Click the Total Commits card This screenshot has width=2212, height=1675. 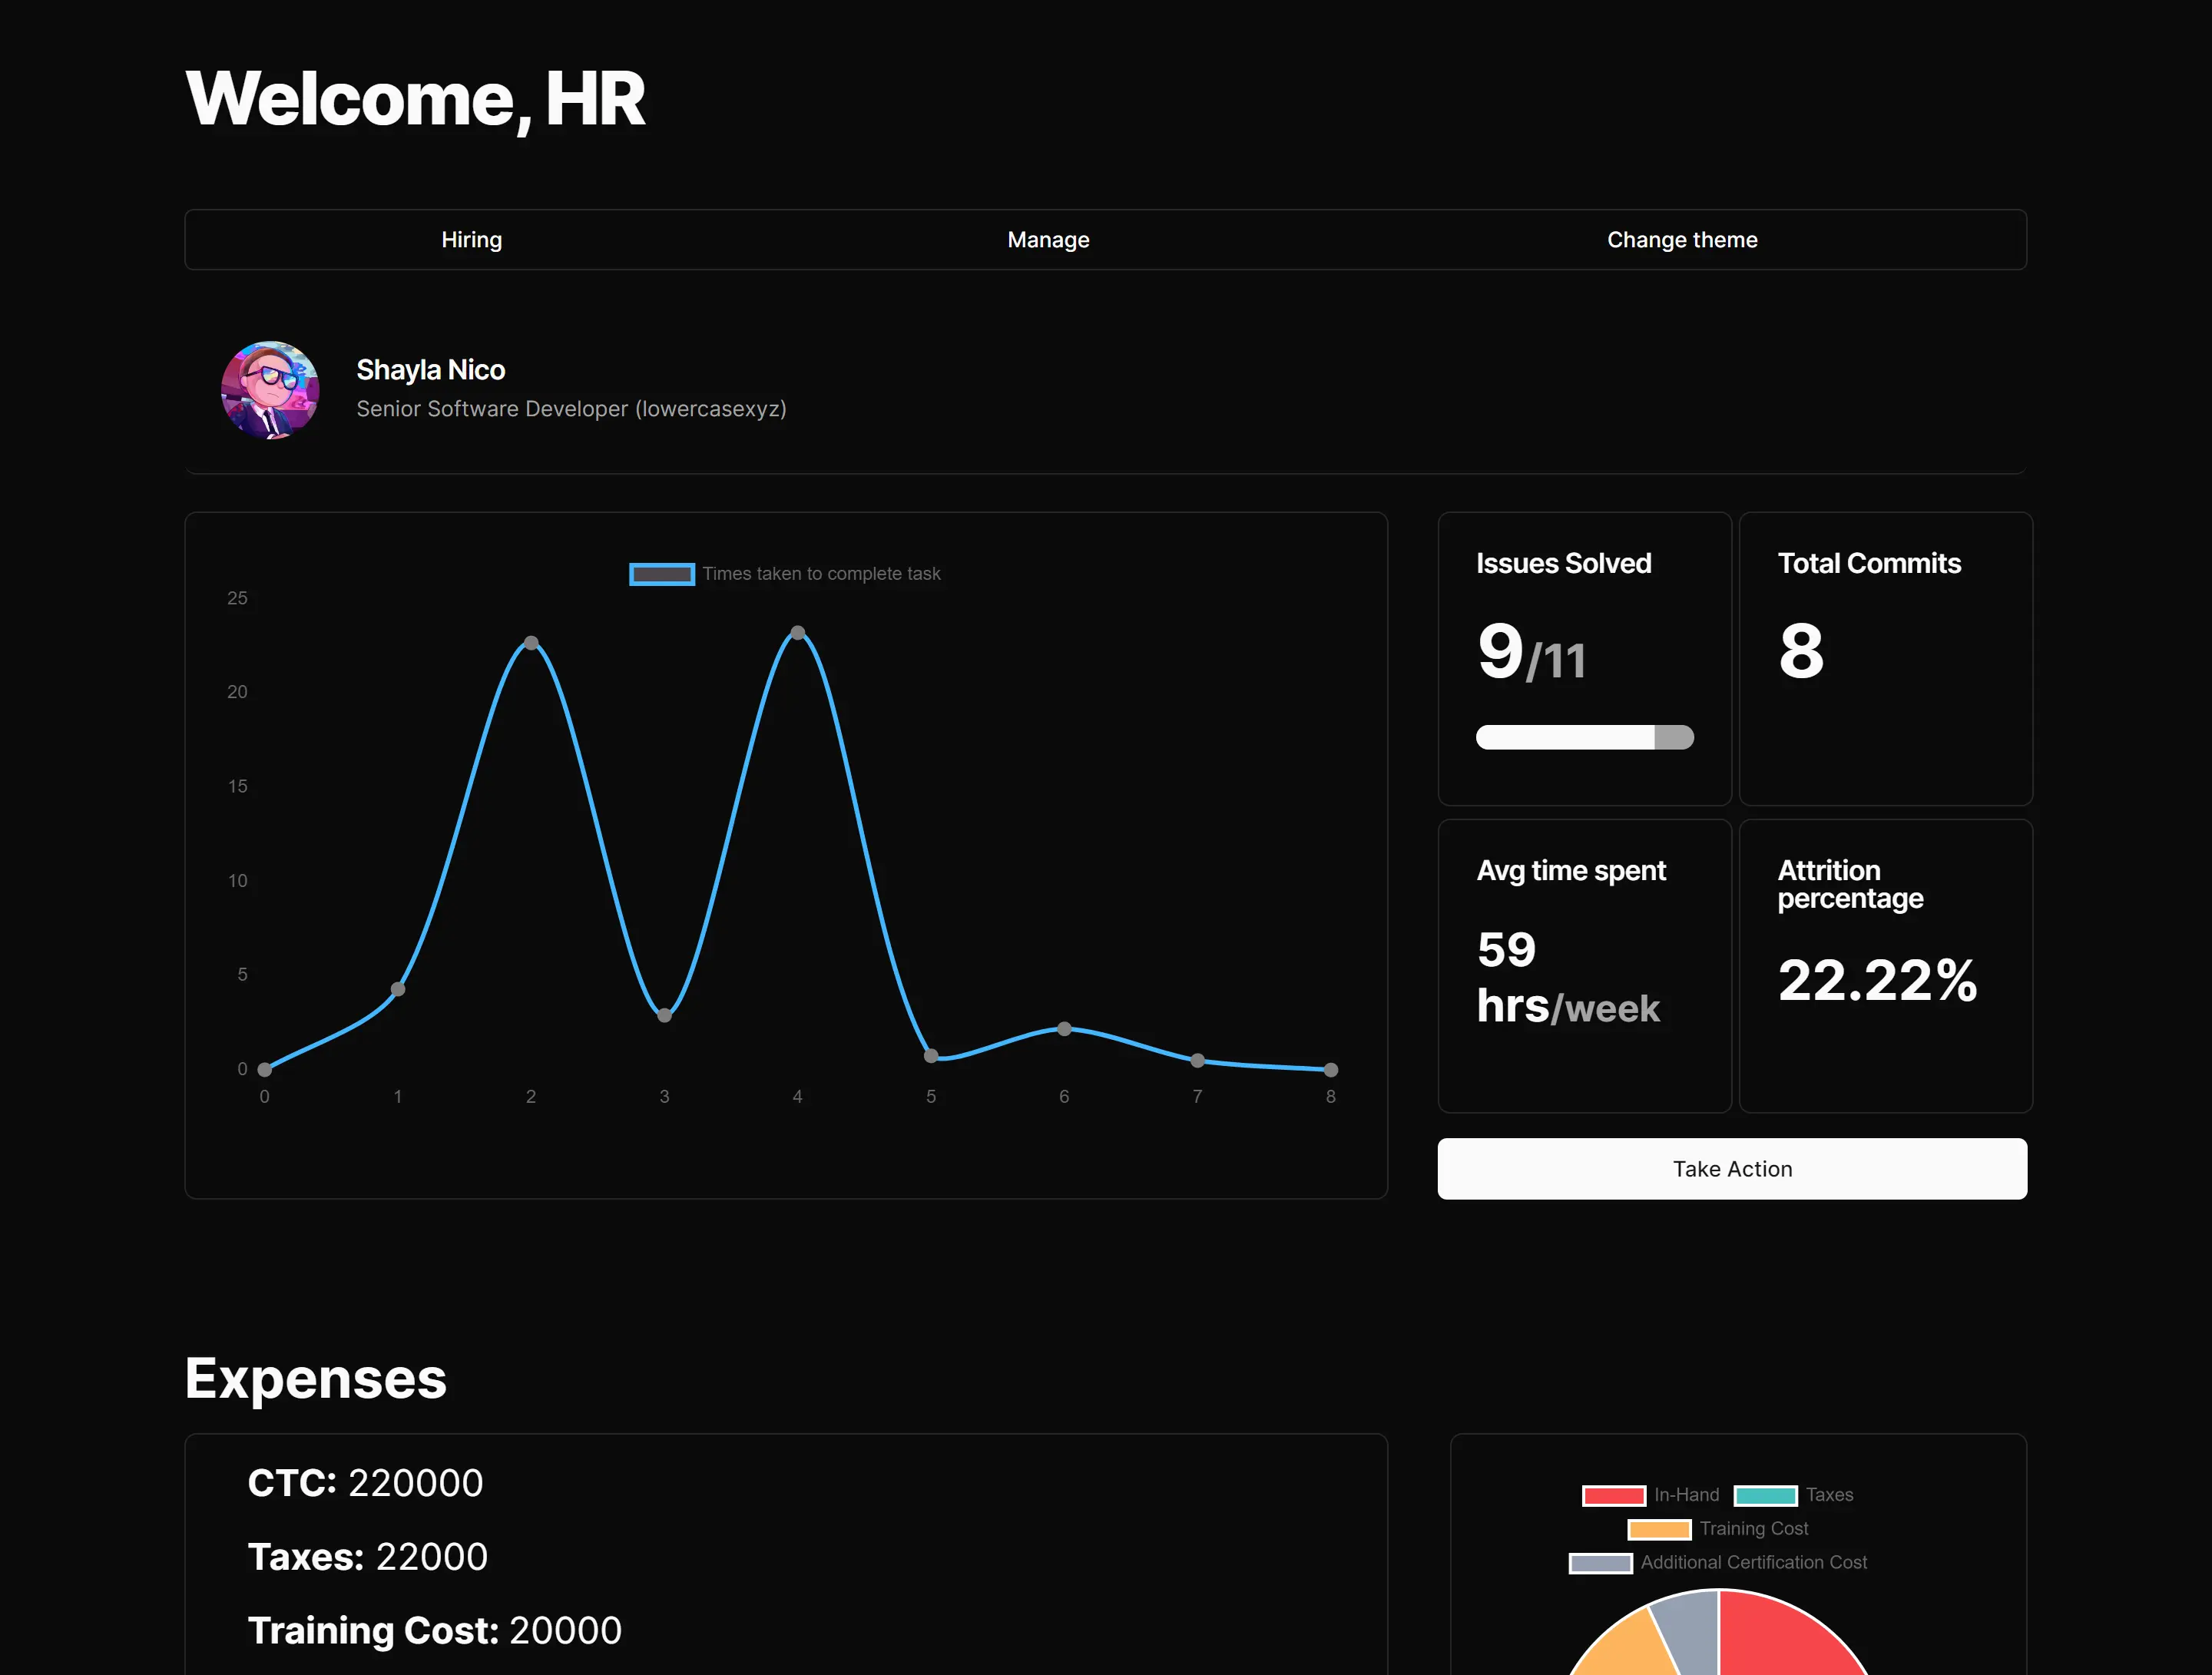[1885, 659]
